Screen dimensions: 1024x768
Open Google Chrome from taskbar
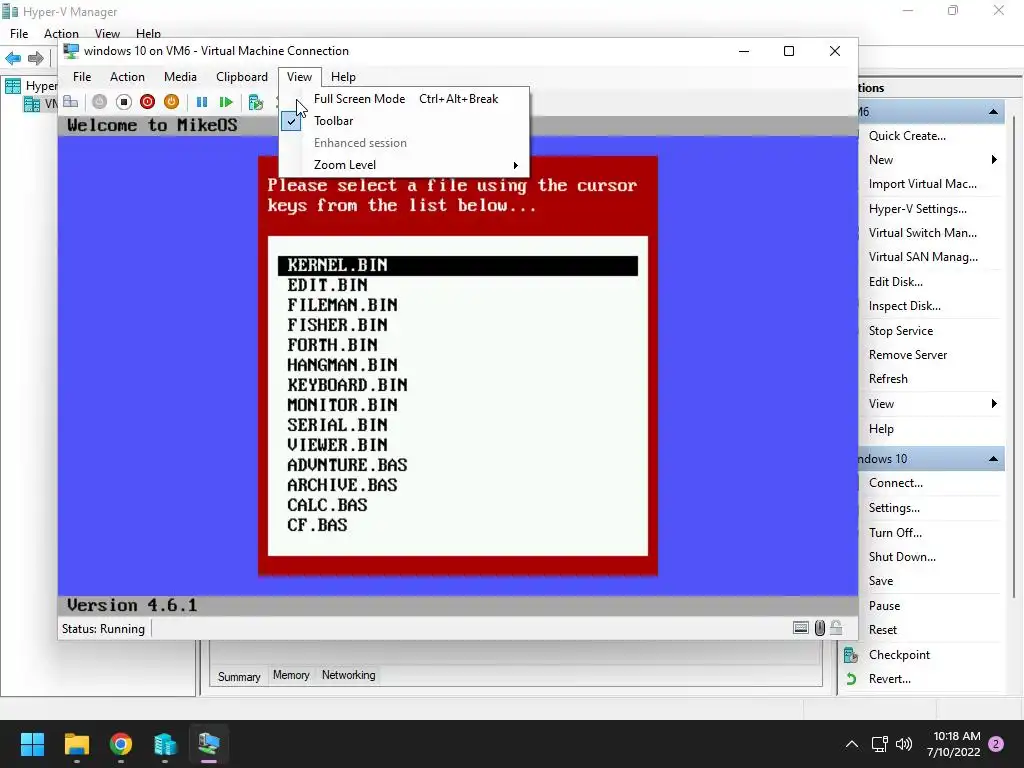point(121,744)
